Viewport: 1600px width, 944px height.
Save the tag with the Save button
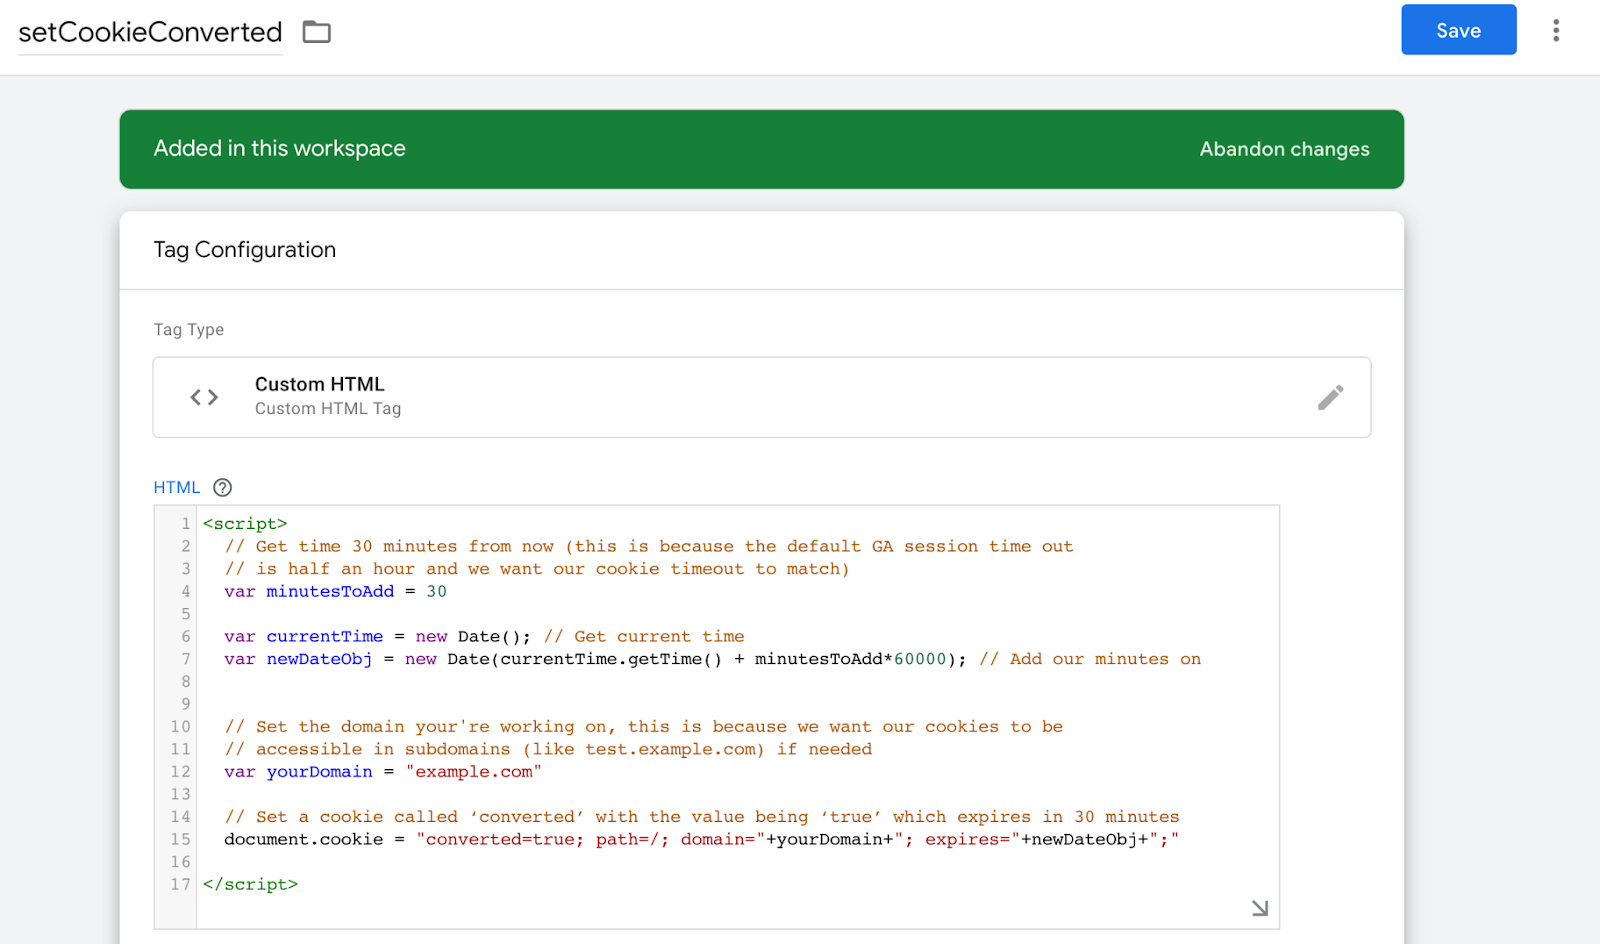(1458, 30)
